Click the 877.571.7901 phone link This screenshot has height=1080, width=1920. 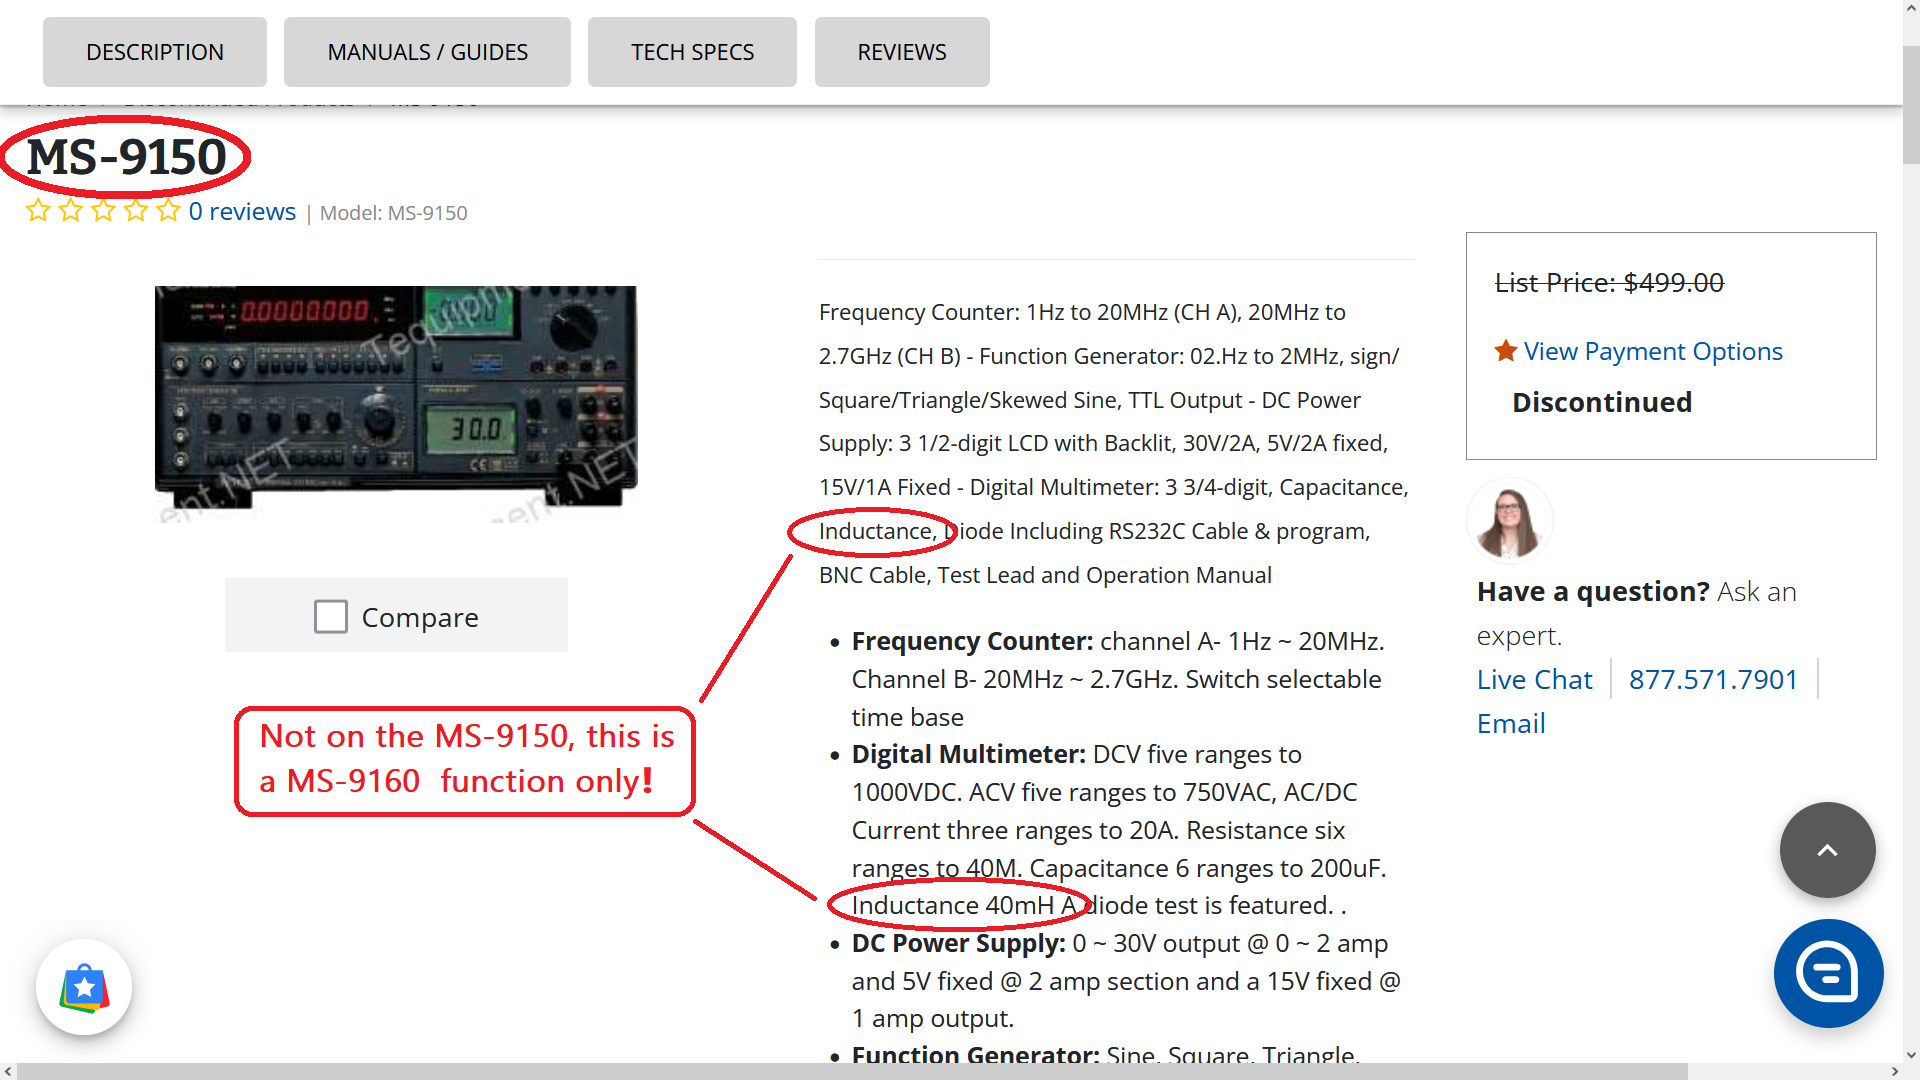coord(1713,680)
